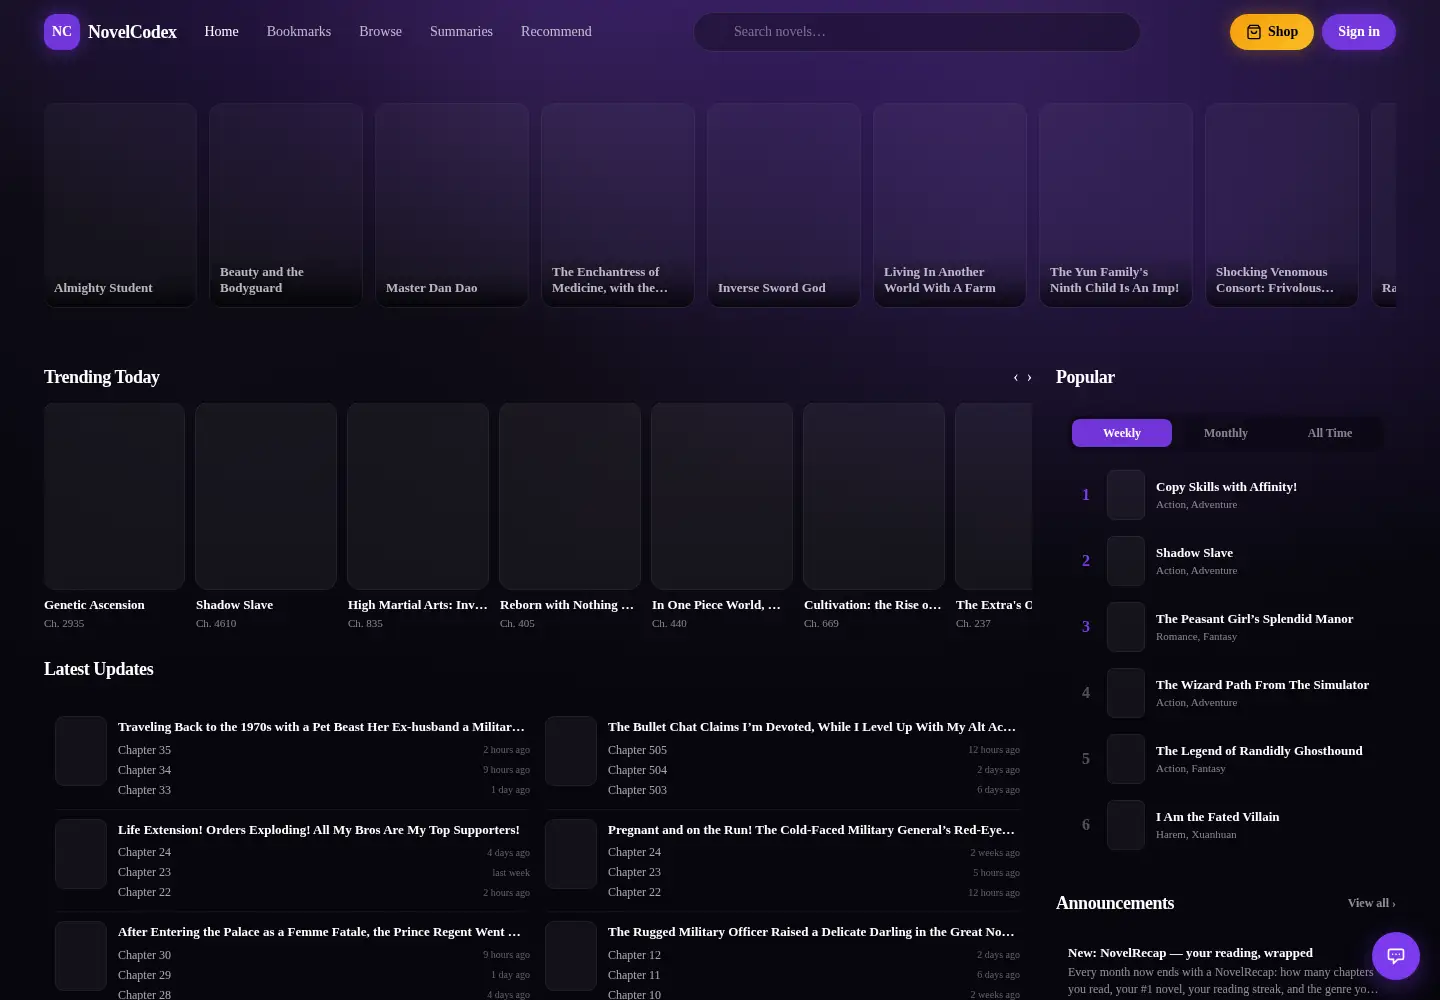Viewport: 1440px width, 1000px height.
Task: Open Recommend in the navigation bar
Action: click(x=556, y=32)
